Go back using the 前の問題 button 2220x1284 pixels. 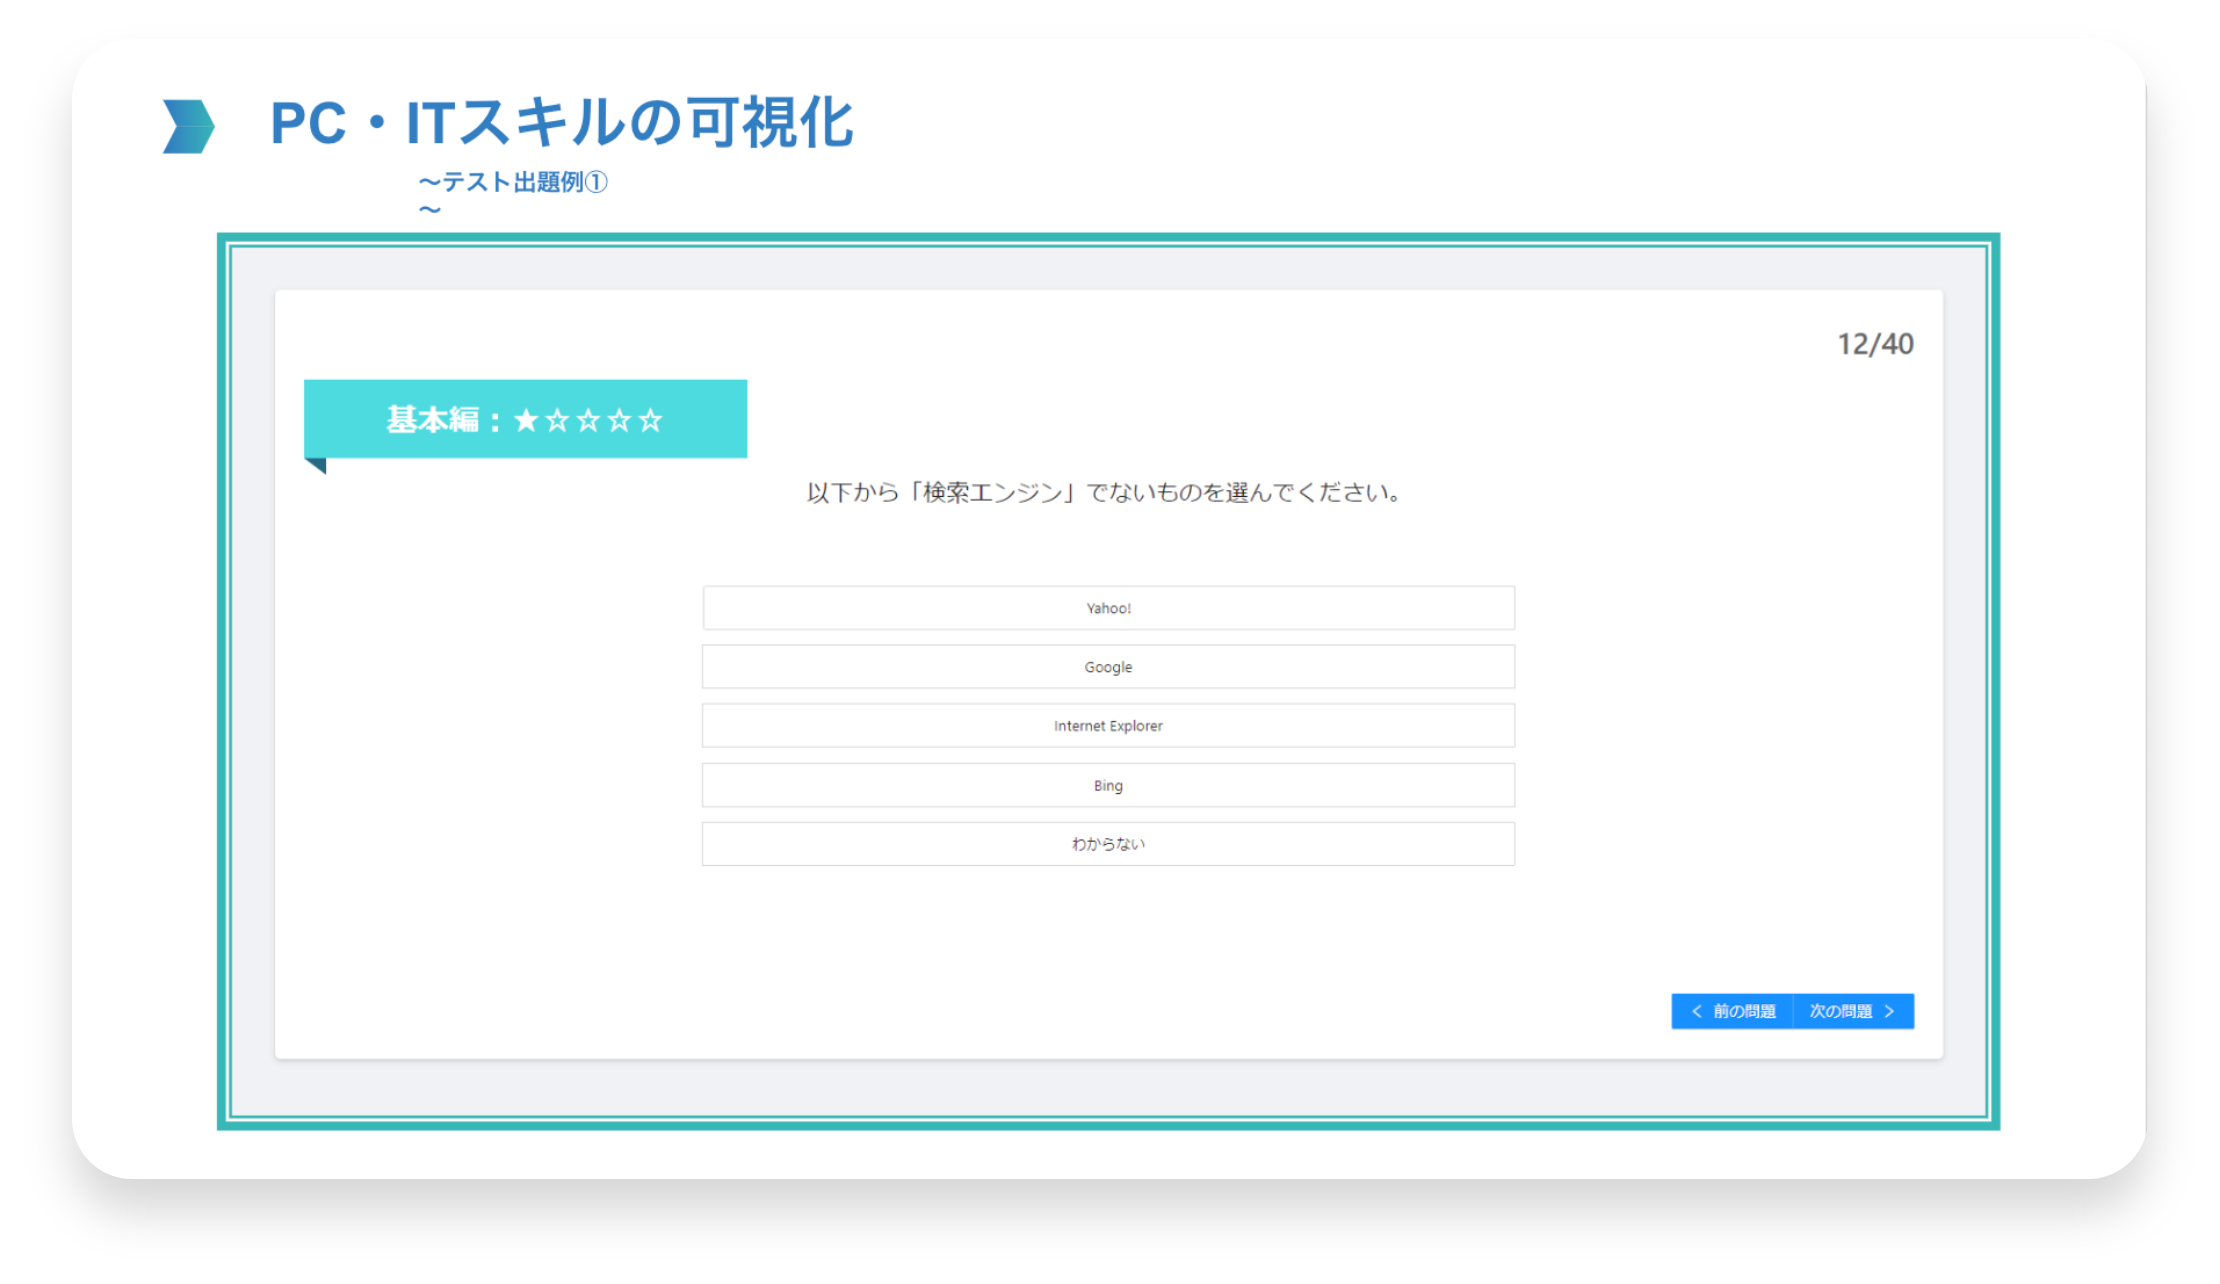1743,1011
